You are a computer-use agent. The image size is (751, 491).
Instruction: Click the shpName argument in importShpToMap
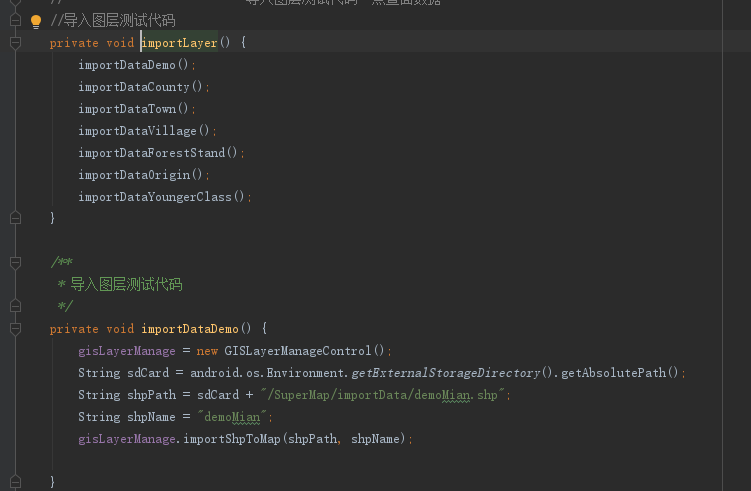(375, 439)
